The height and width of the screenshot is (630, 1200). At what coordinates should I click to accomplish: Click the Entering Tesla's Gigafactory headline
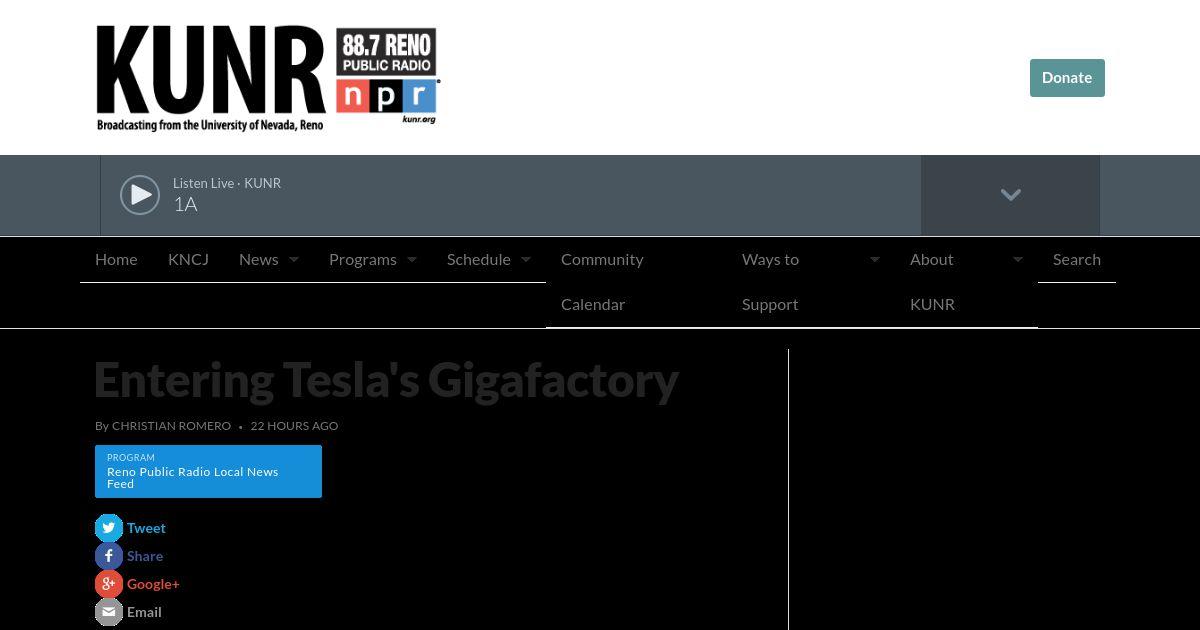pos(386,380)
